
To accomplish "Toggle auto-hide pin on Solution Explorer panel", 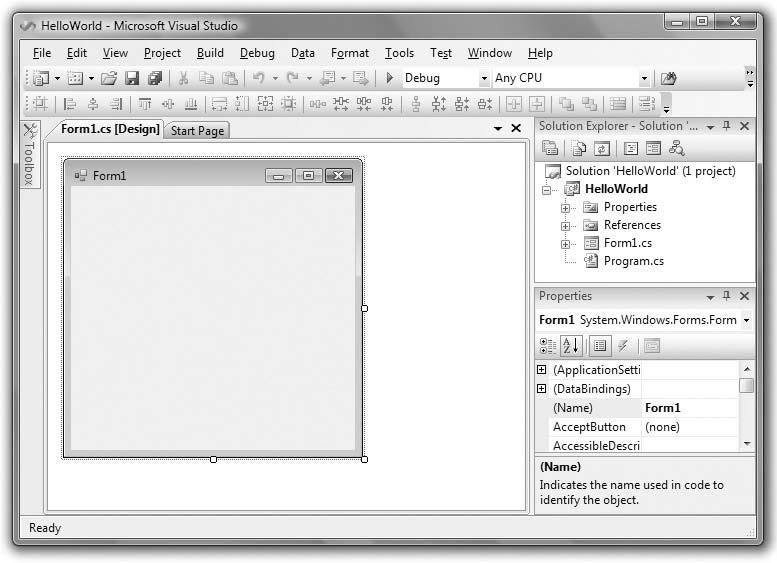I will pos(726,126).
